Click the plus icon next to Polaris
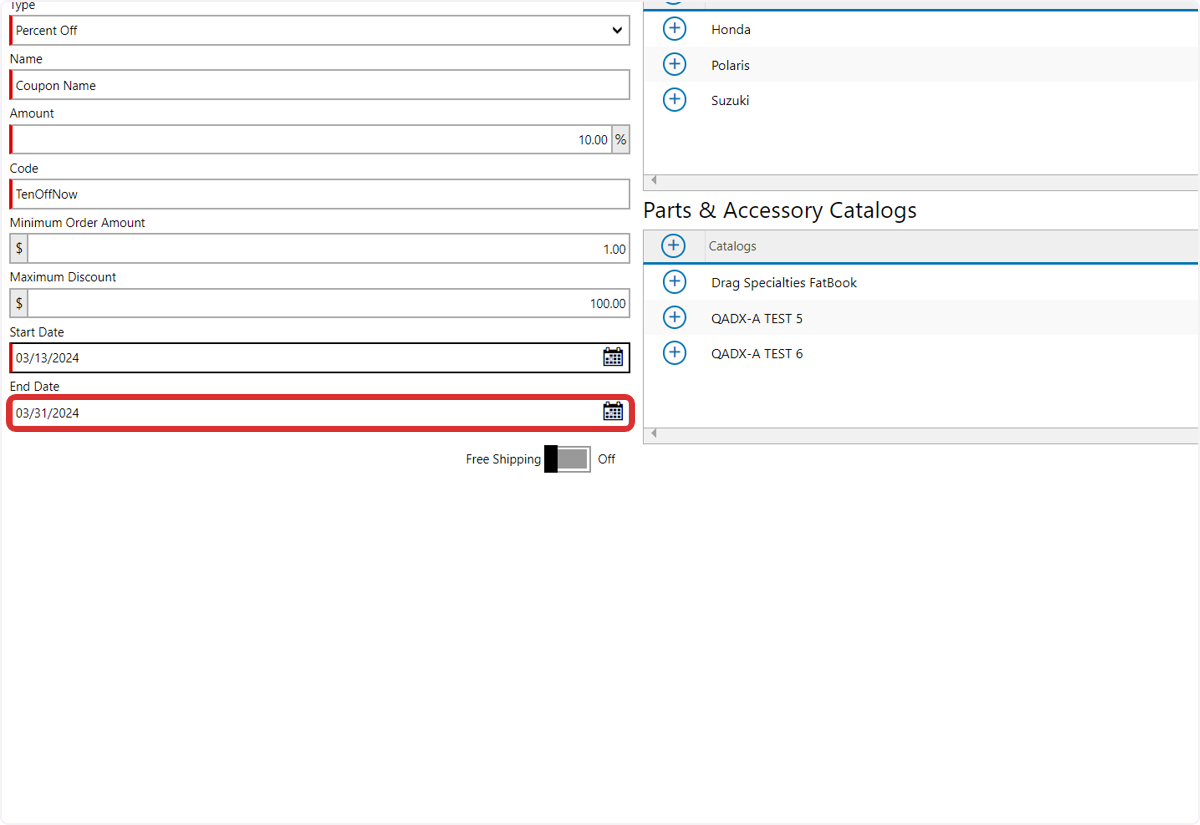This screenshot has width=1200, height=825. [675, 65]
